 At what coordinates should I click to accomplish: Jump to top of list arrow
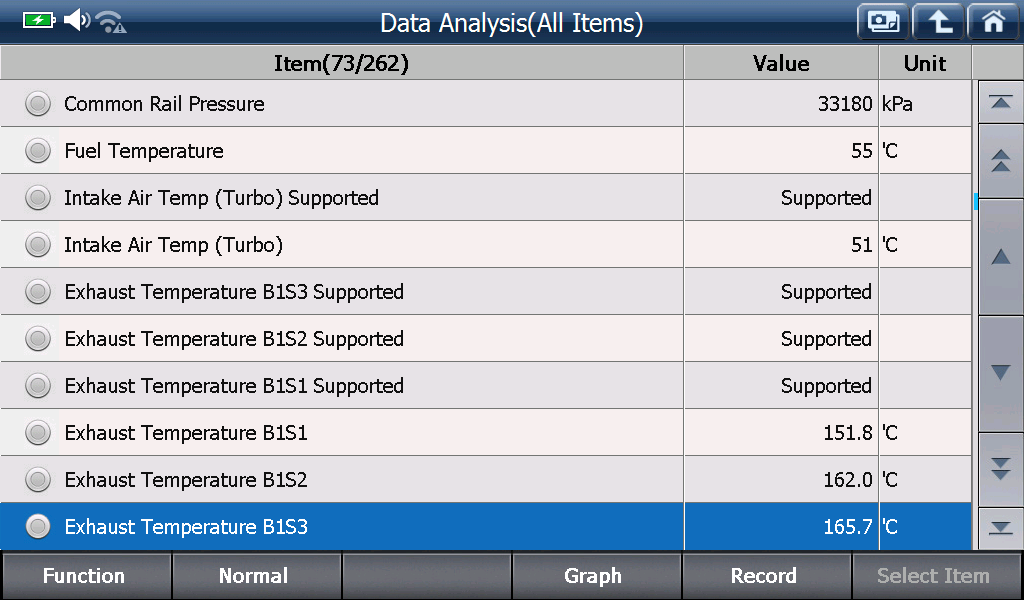click(1000, 102)
